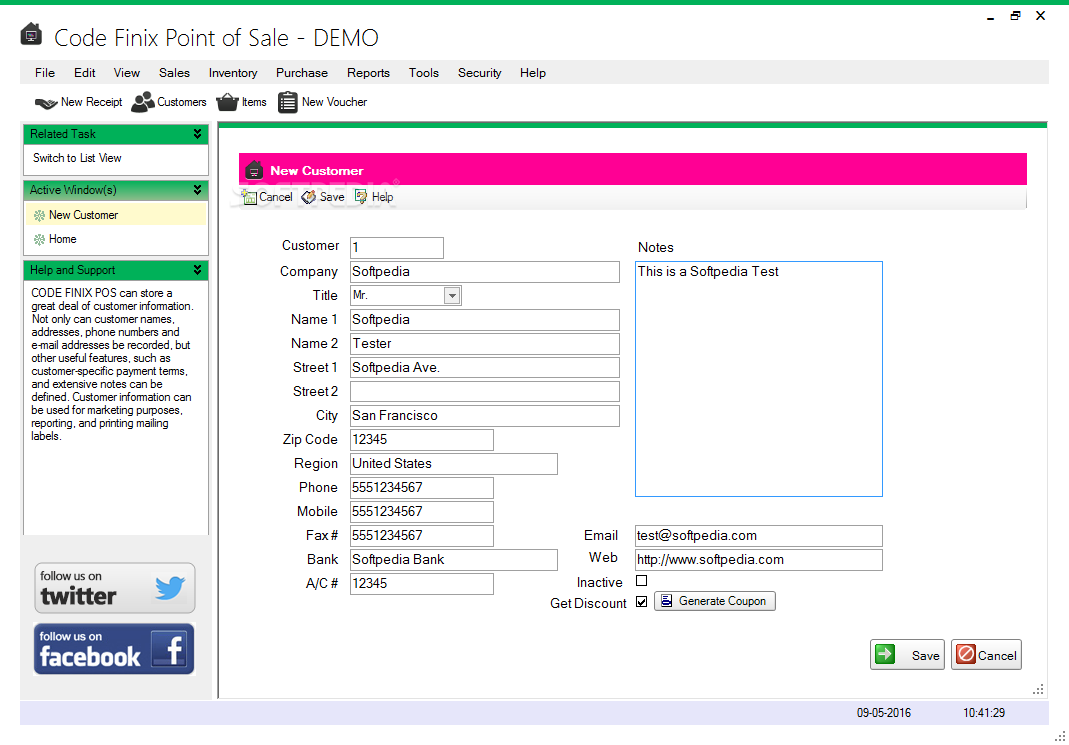
Task: Click the time 10:41:29 in status bar
Action: click(x=984, y=713)
